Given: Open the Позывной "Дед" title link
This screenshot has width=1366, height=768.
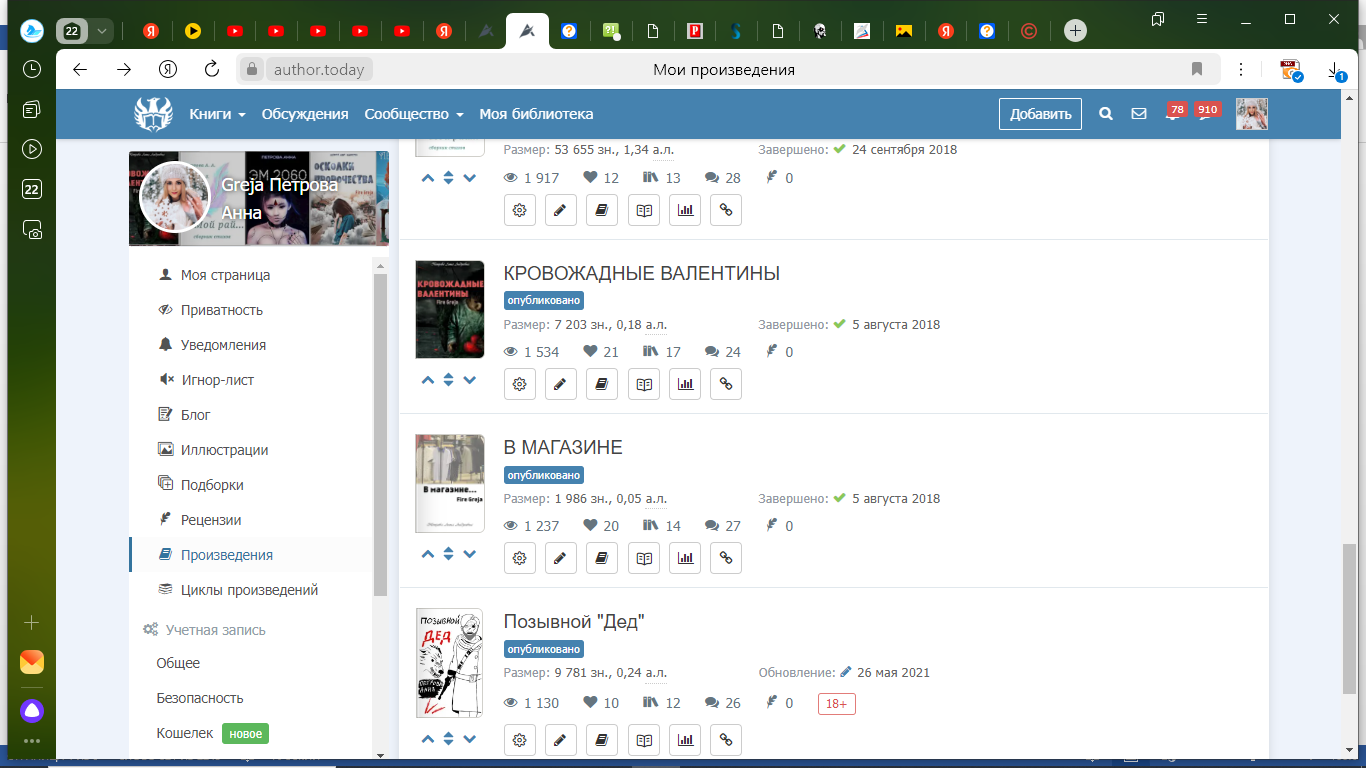Looking at the screenshot, I should [x=573, y=621].
